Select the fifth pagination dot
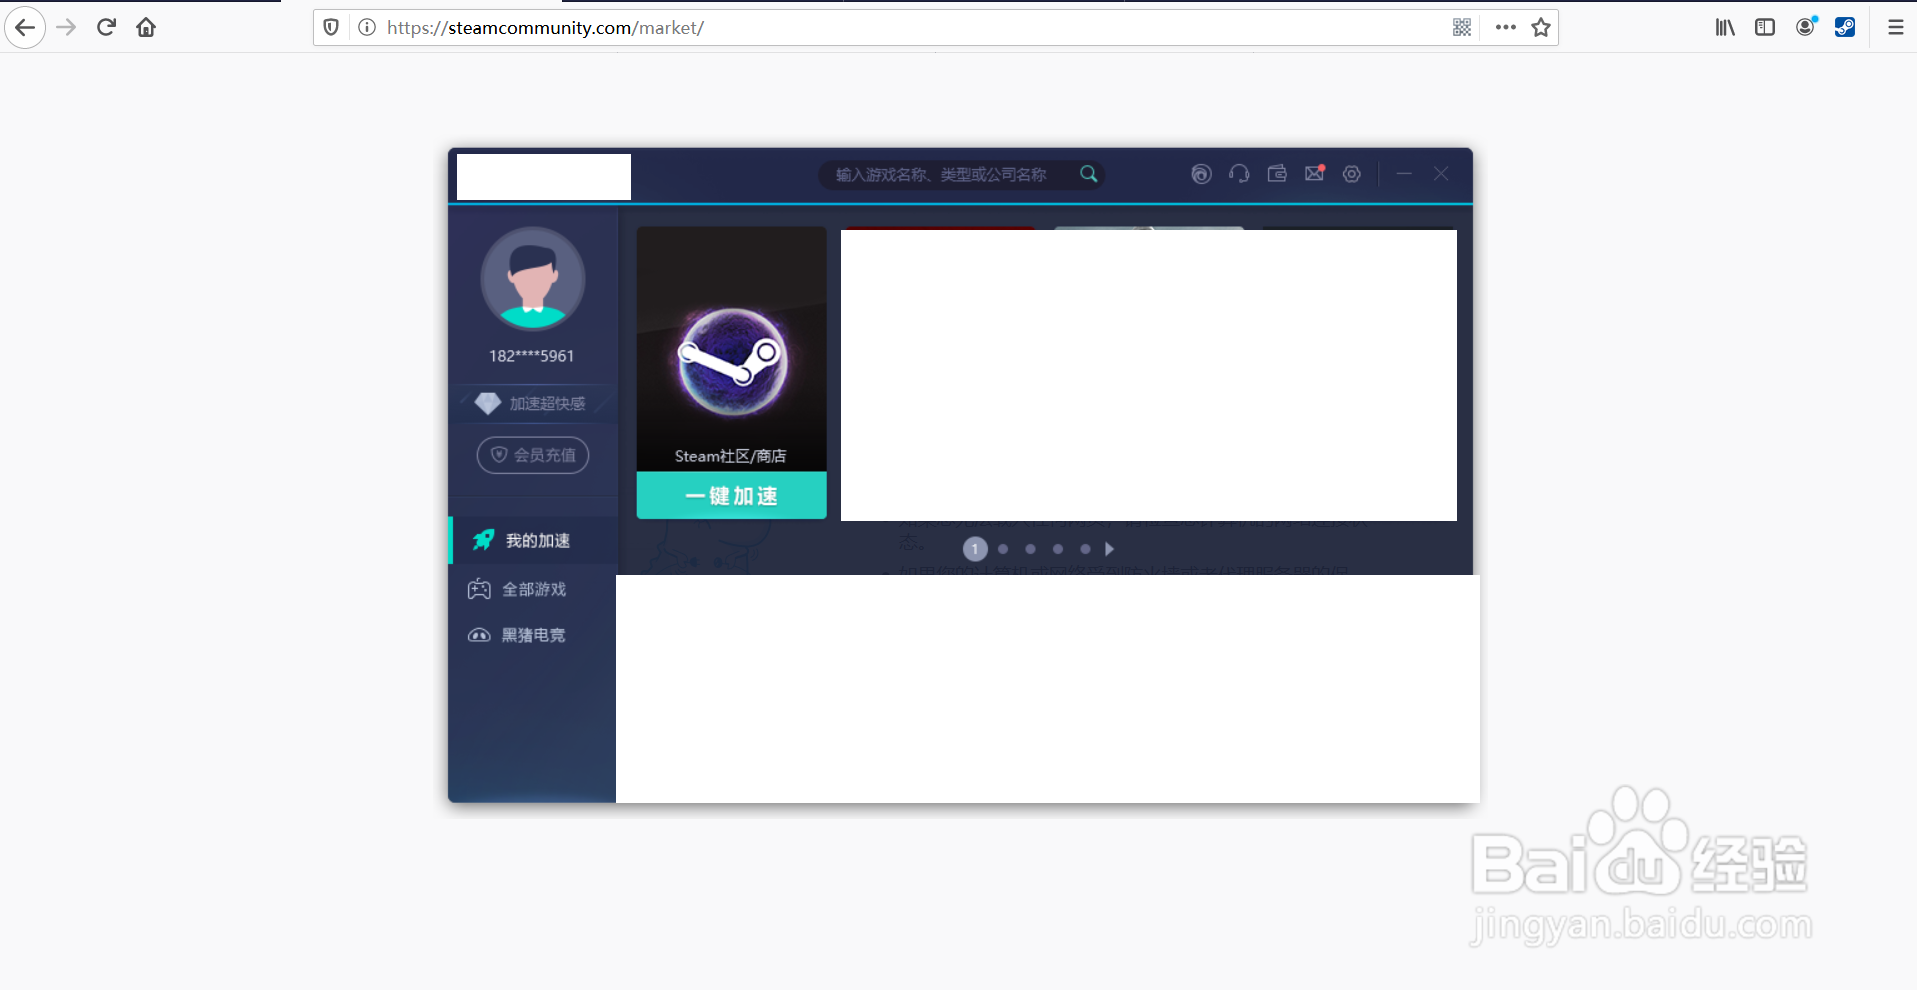1917x990 pixels. (x=1085, y=549)
